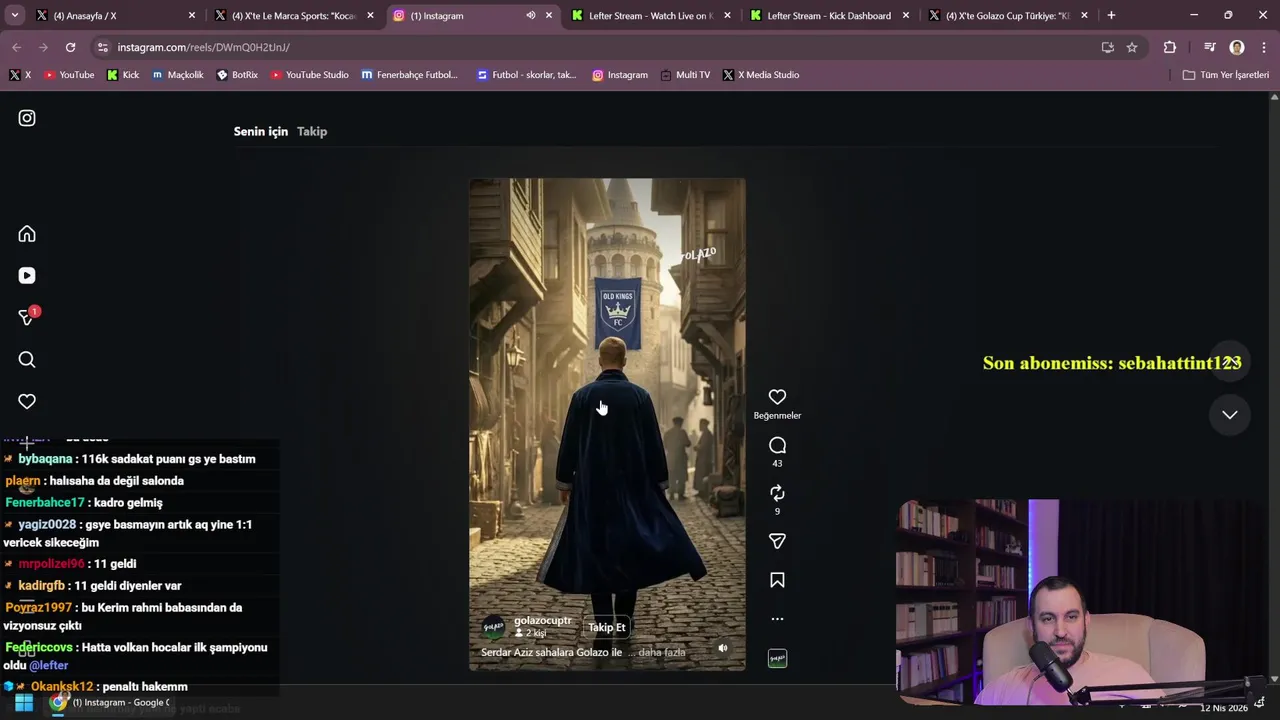Open Messages icon with notification badge

pos(27,318)
